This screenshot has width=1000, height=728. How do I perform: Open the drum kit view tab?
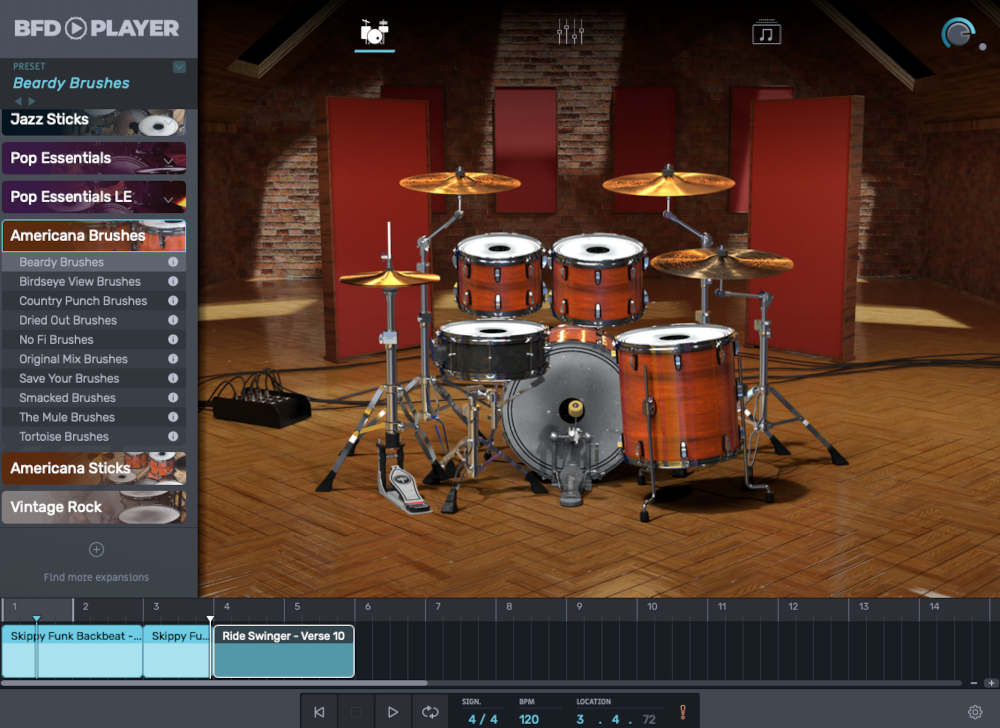[x=374, y=31]
